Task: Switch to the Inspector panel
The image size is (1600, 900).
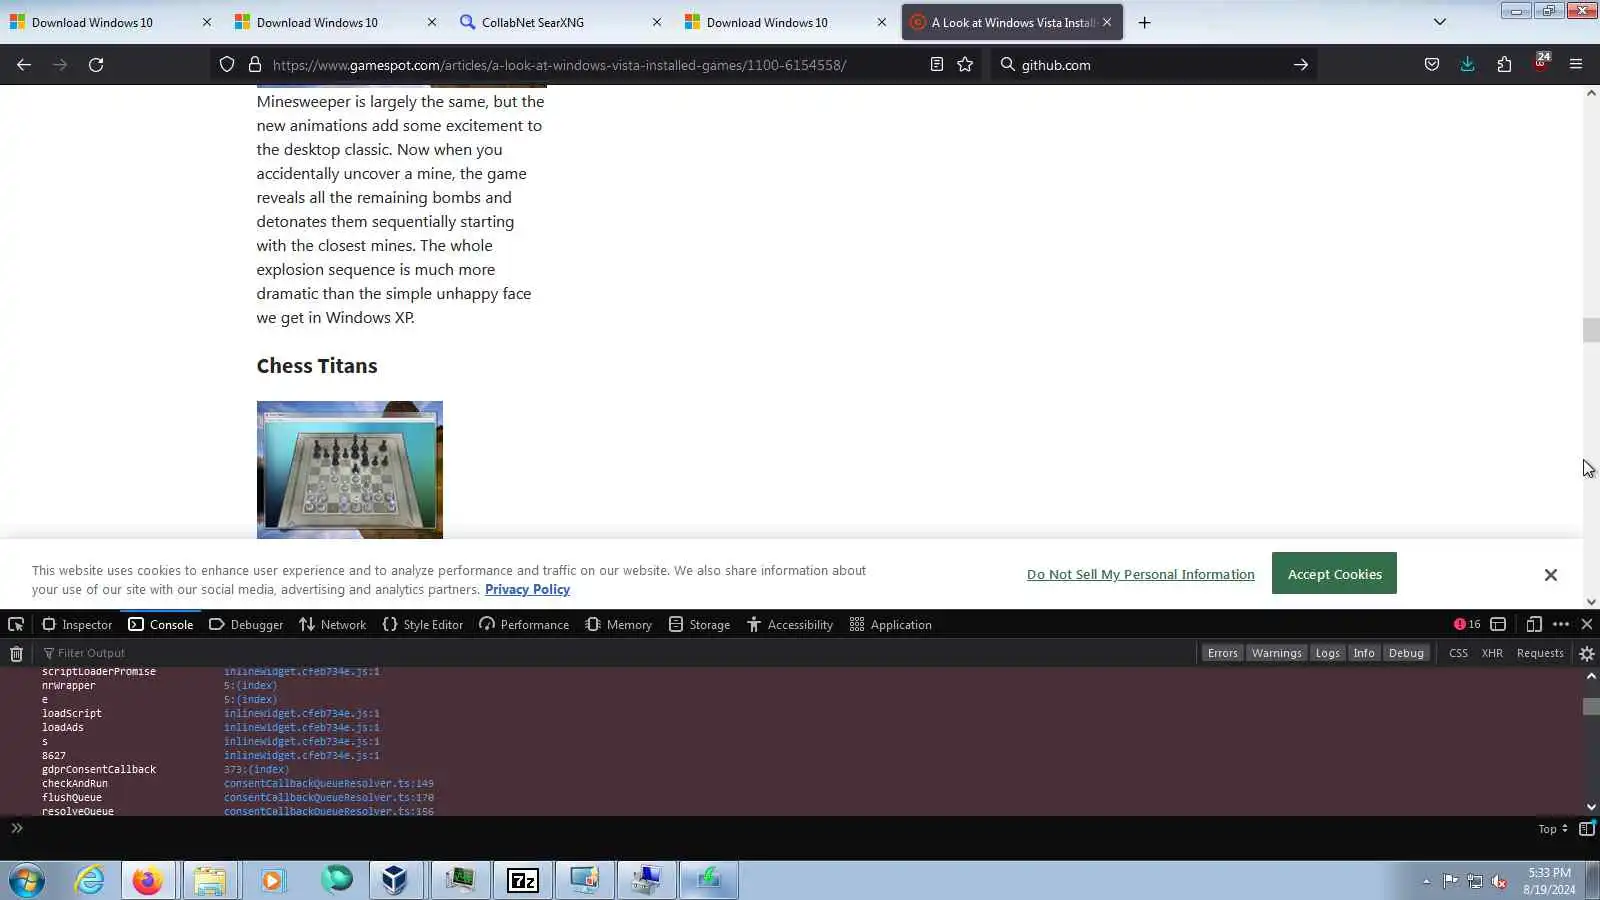Action: [x=77, y=624]
